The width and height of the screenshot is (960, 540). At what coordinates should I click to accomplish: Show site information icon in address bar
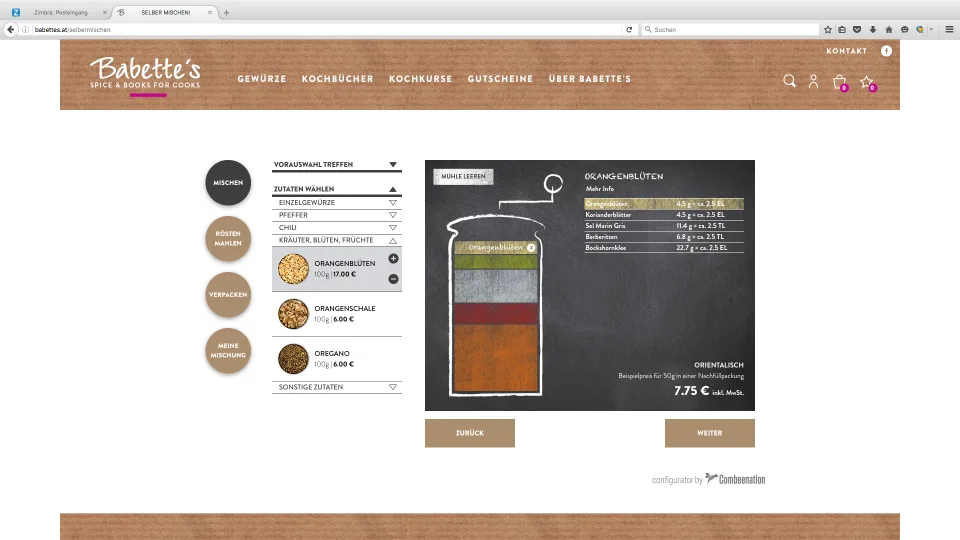[26, 29]
